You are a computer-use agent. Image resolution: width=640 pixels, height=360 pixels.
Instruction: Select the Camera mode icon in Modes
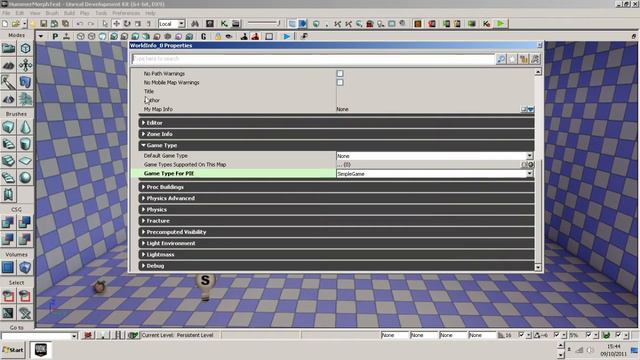tap(9, 49)
